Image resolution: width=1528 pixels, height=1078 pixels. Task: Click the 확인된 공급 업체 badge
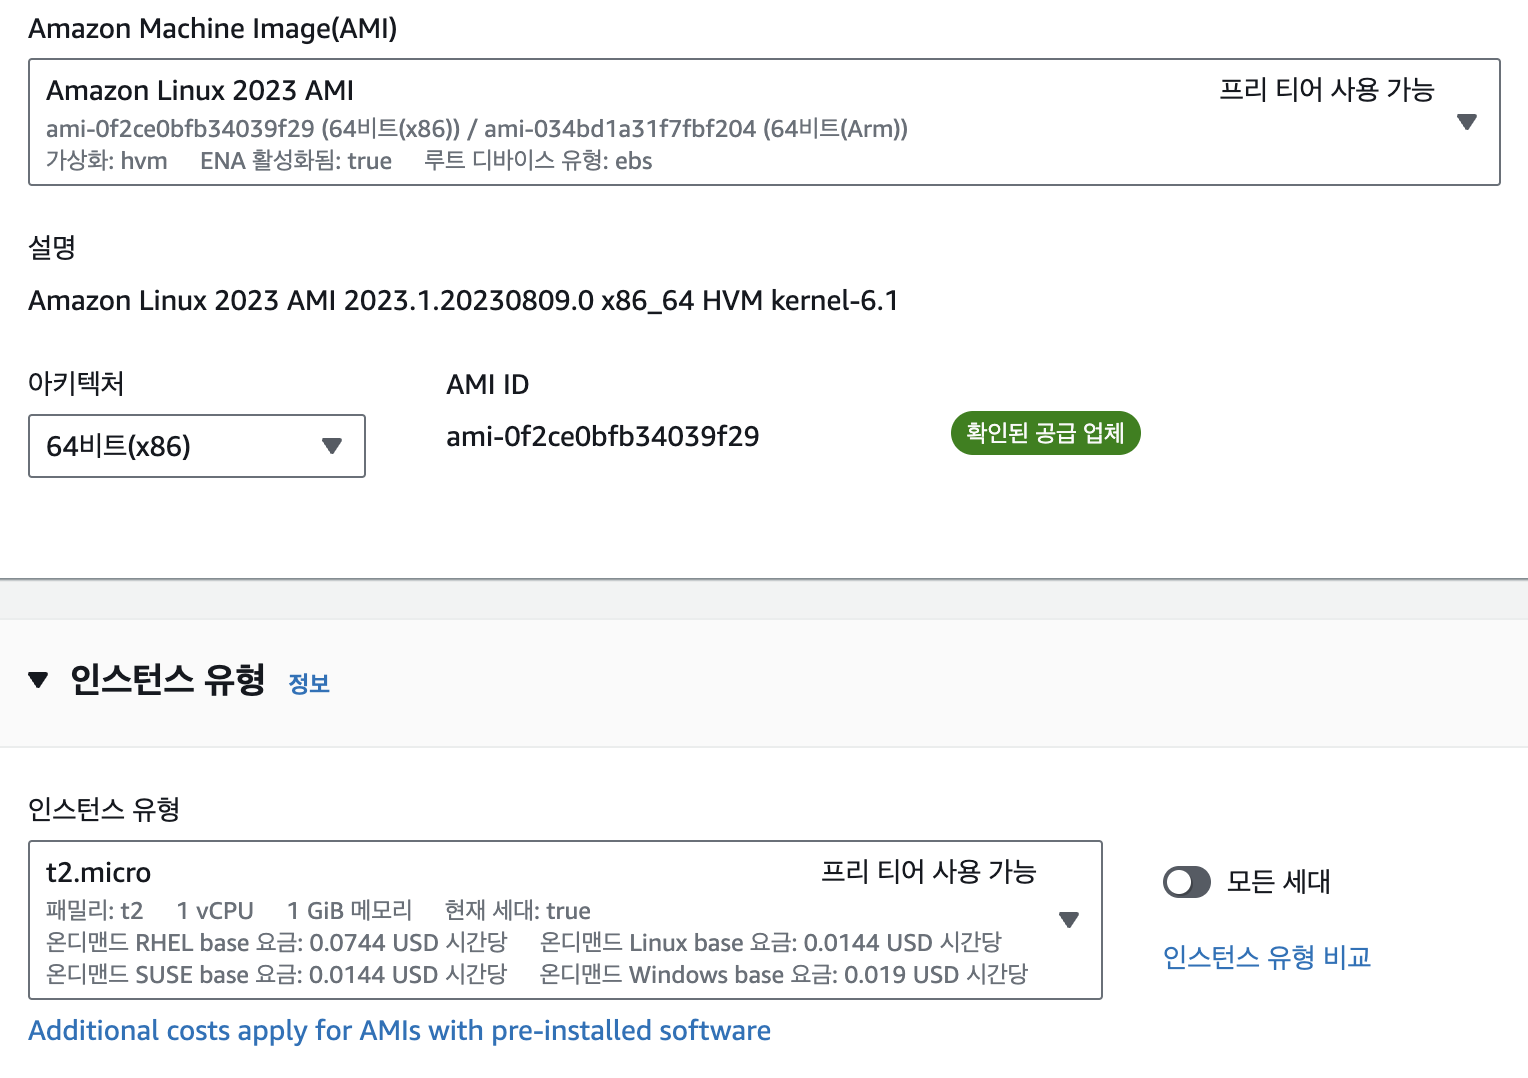click(x=1045, y=433)
